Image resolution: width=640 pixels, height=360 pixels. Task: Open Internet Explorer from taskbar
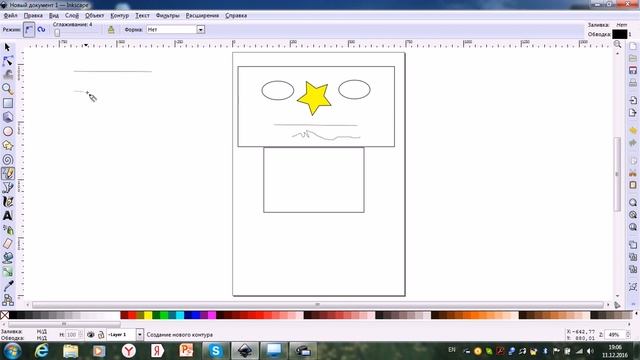tap(41, 351)
